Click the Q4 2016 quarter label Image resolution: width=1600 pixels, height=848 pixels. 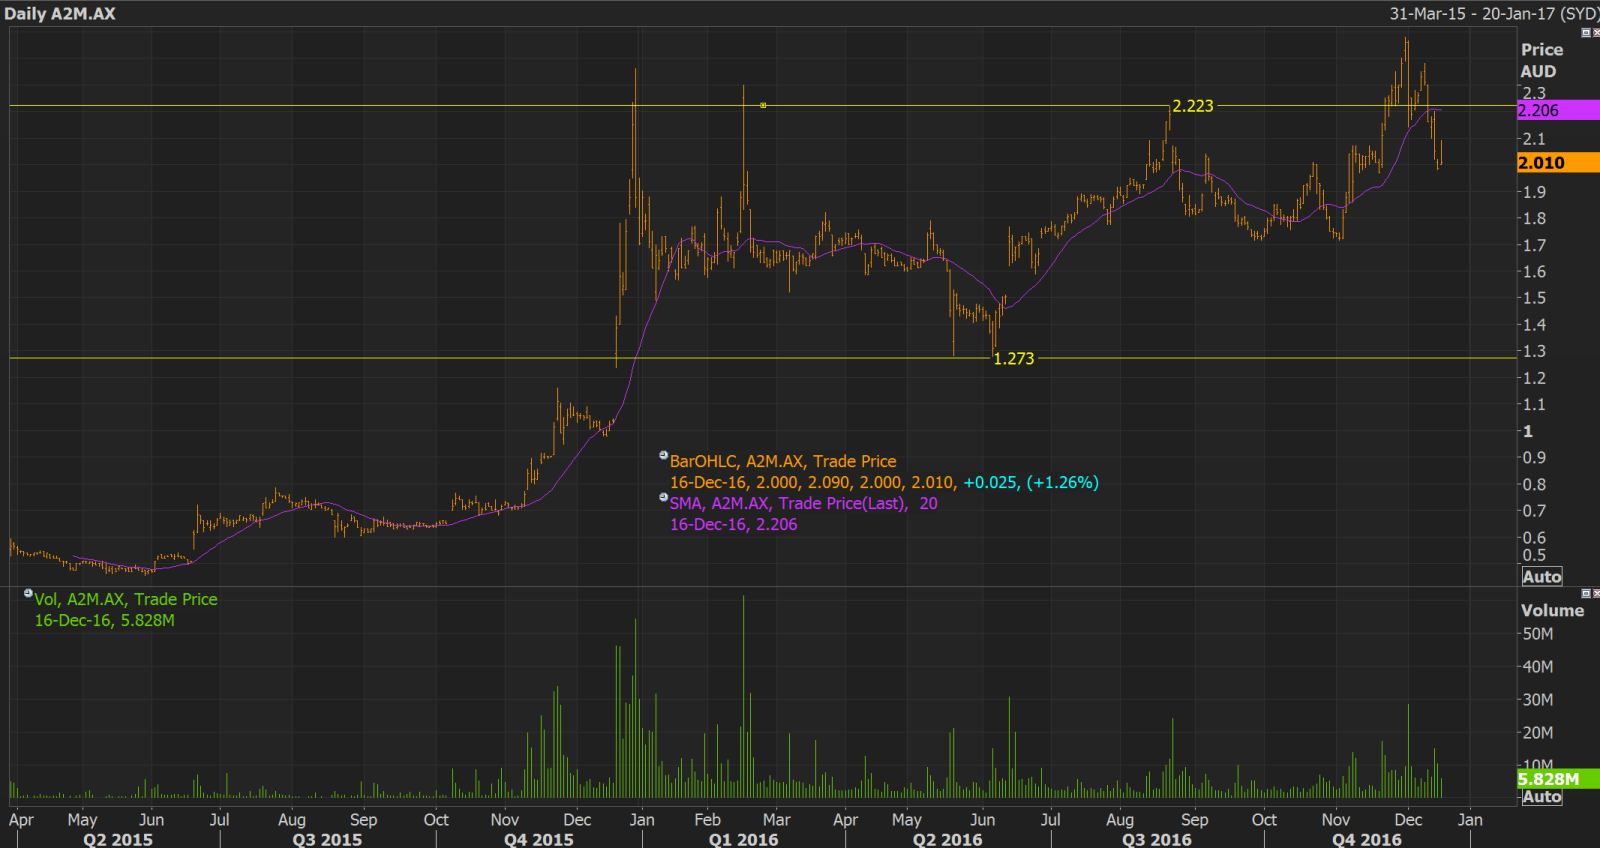[x=1367, y=839]
